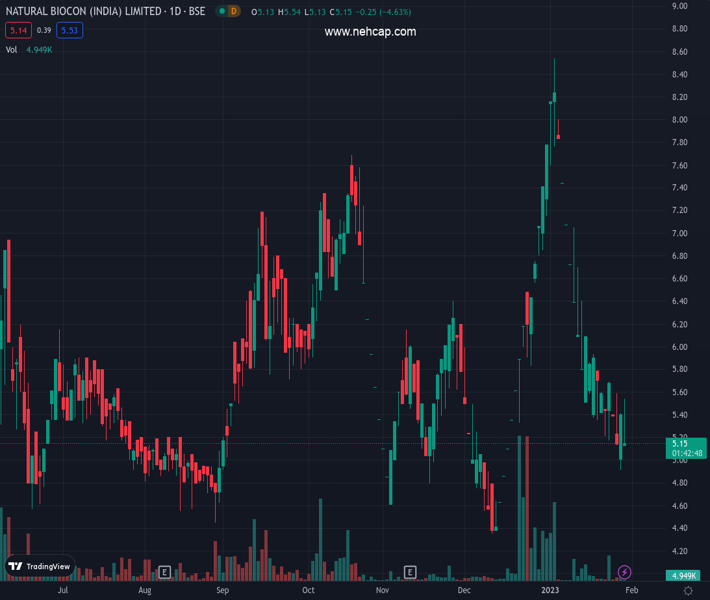Click the www.nehcap.com watermark text
710x600 pixels.
tap(370, 32)
